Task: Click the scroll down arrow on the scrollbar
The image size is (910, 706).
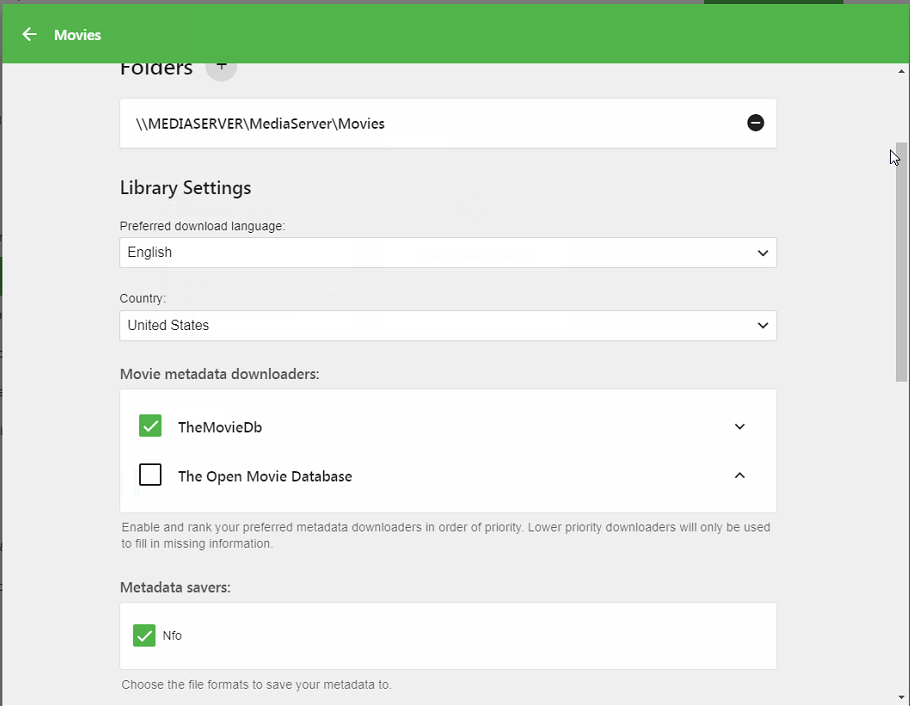Action: tap(901, 696)
